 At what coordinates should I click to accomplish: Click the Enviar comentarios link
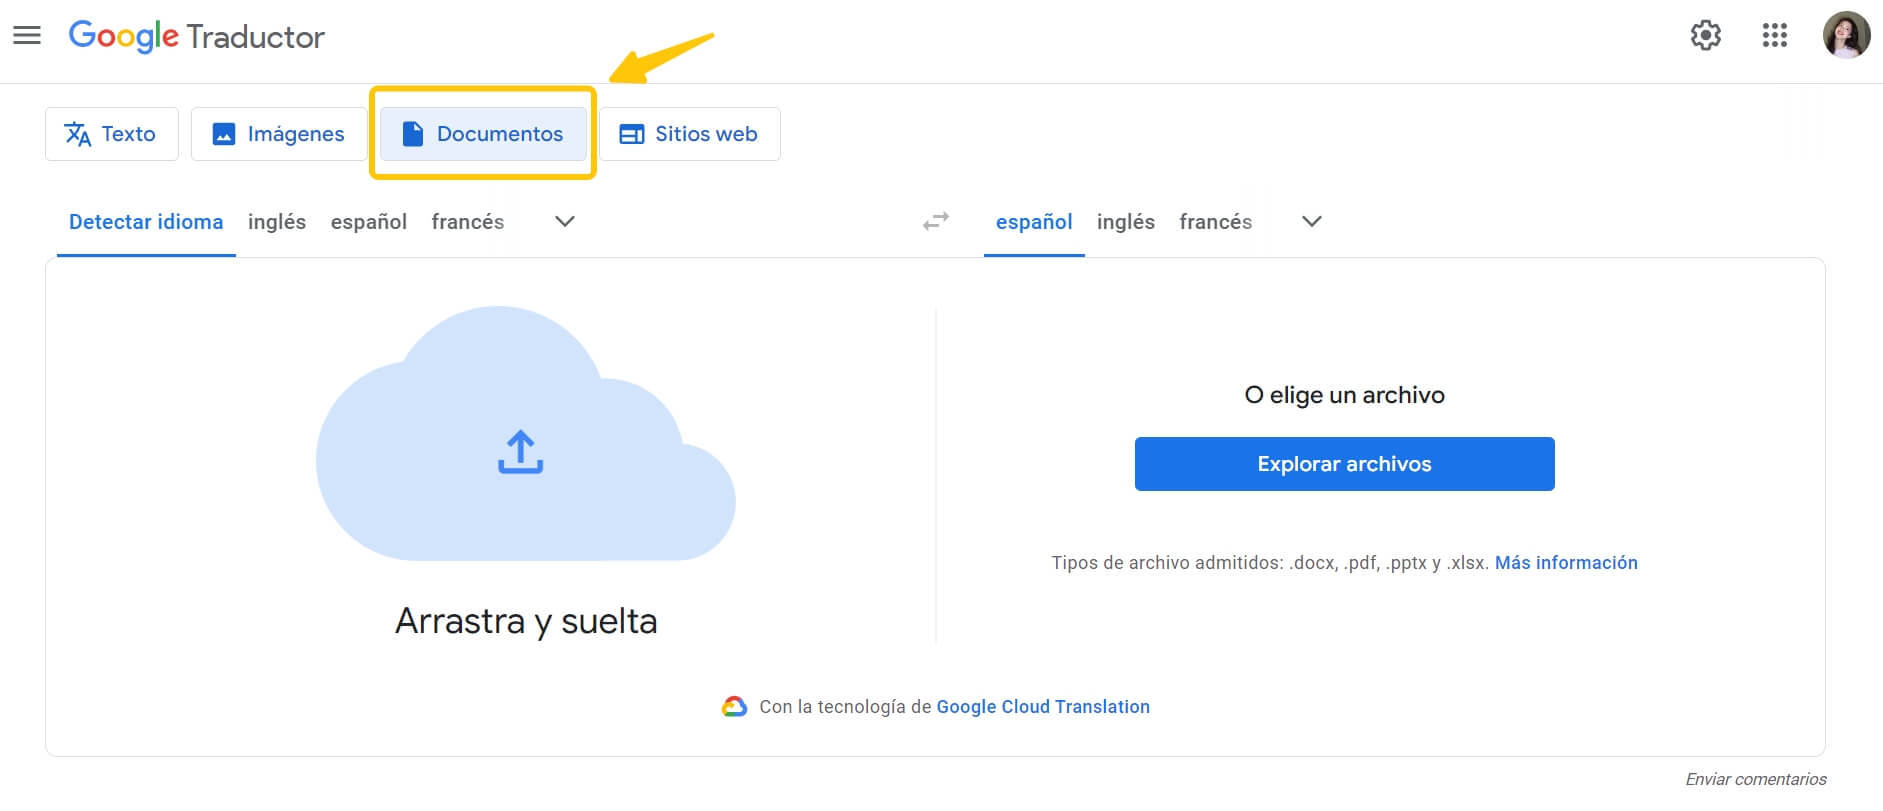[1755, 779]
